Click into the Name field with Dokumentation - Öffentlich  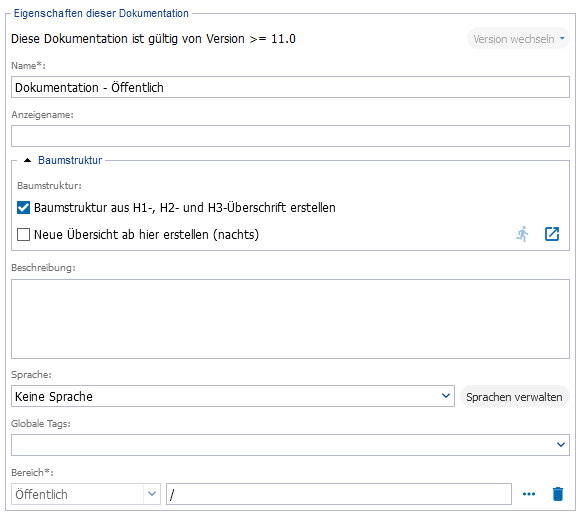(x=290, y=87)
